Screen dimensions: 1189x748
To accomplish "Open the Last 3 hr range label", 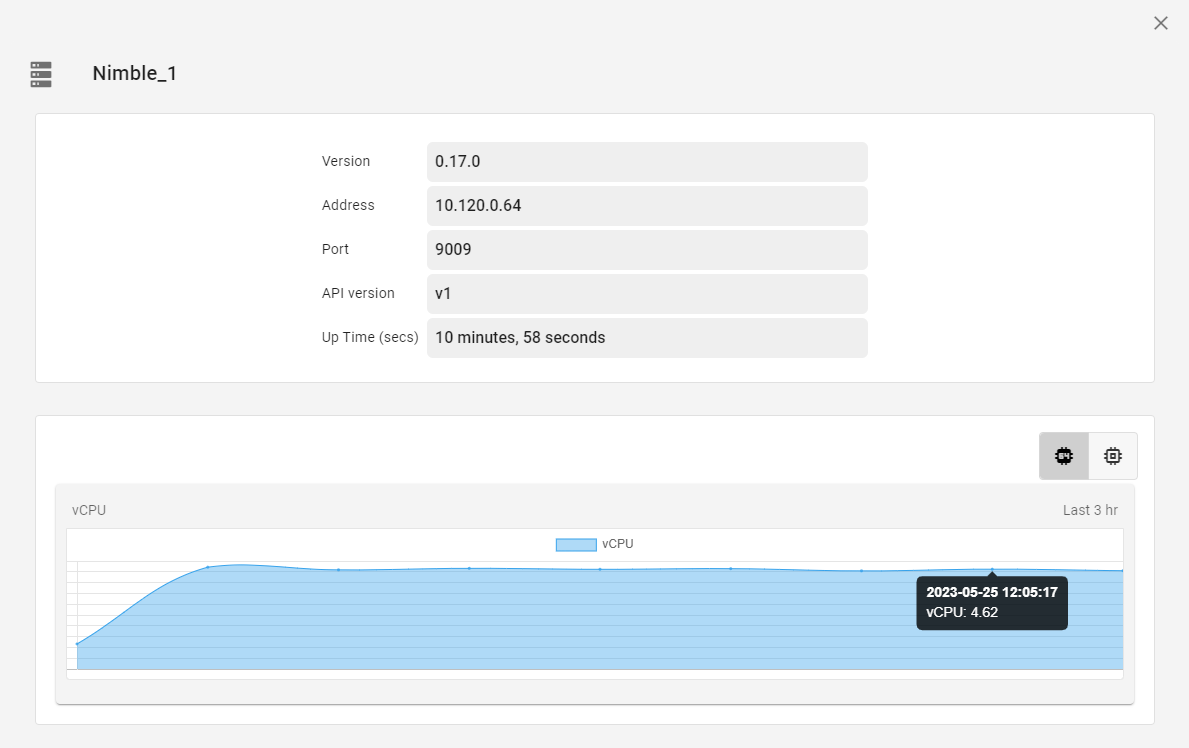I will (x=1090, y=509).
